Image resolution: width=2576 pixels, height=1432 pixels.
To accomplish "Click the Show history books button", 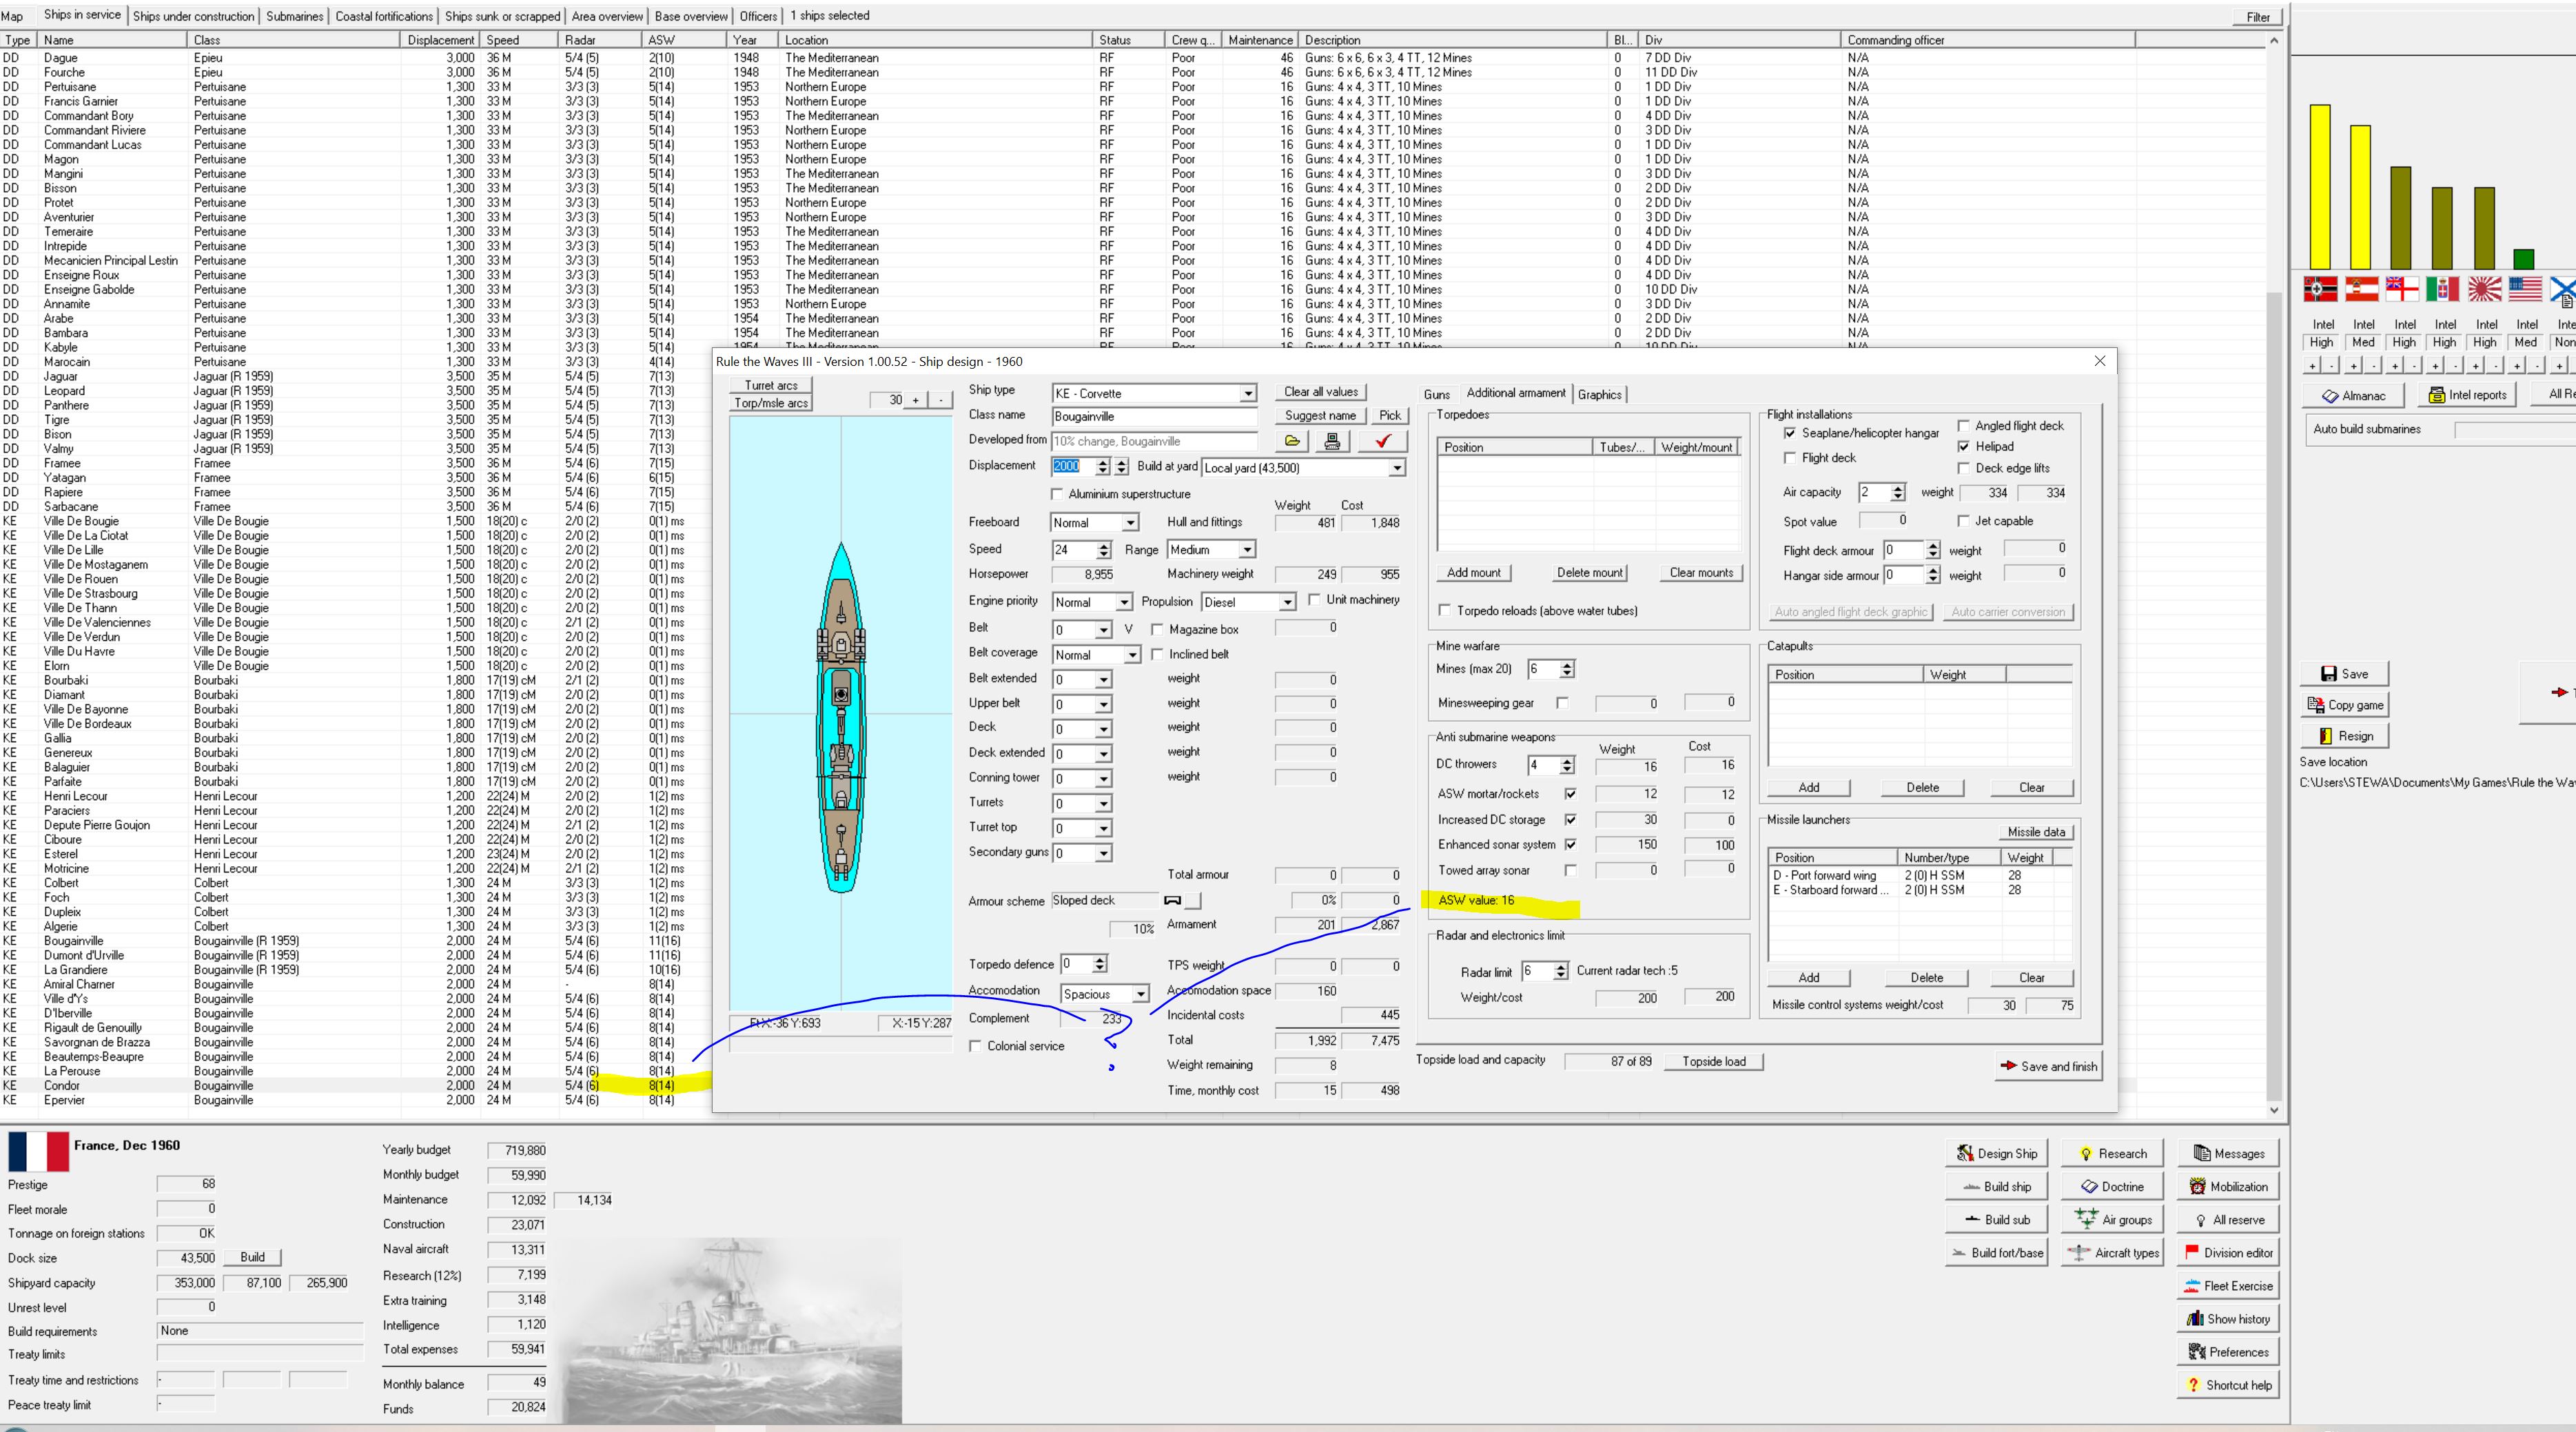I will (2227, 1318).
